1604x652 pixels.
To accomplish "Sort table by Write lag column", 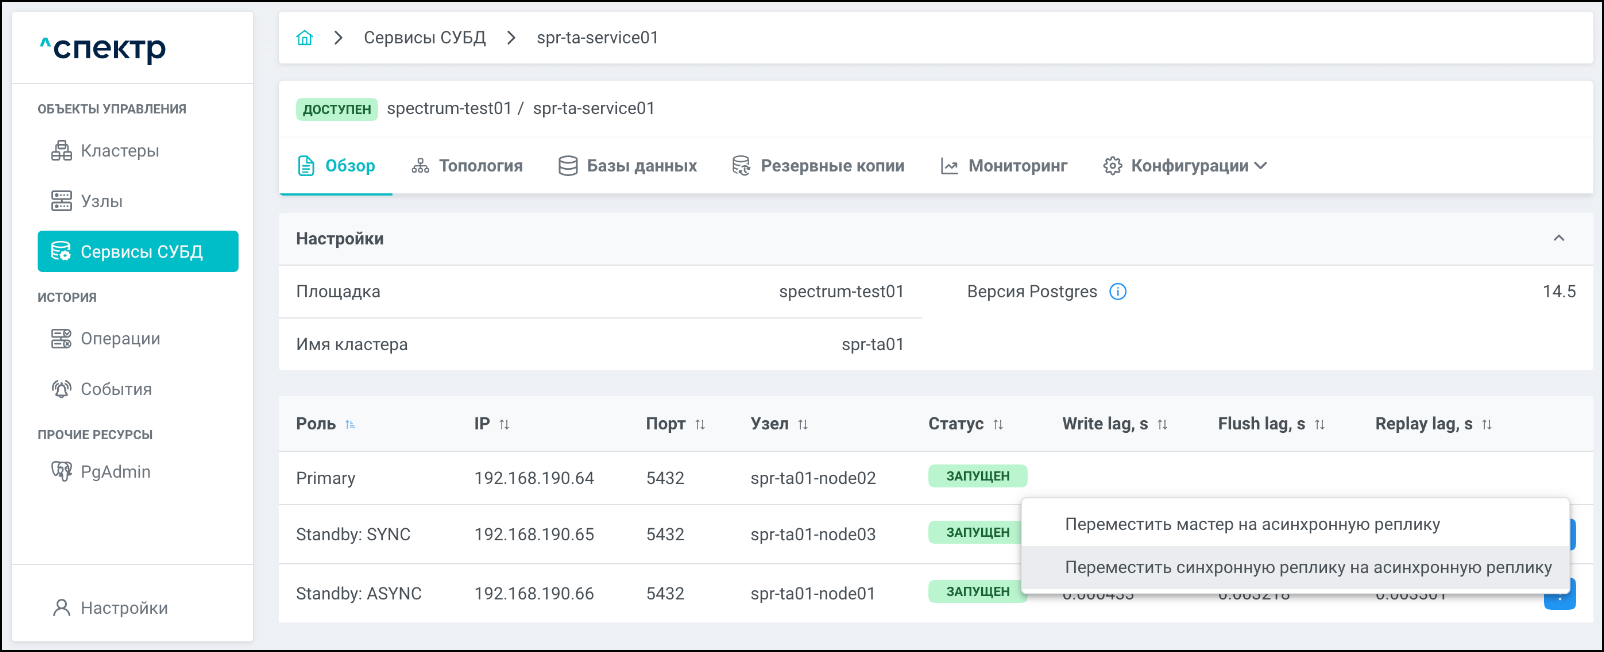I will tap(1162, 425).
